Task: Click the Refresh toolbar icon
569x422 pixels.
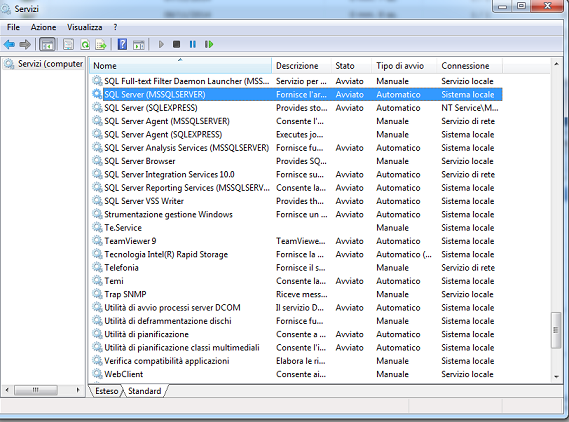Action: click(85, 45)
